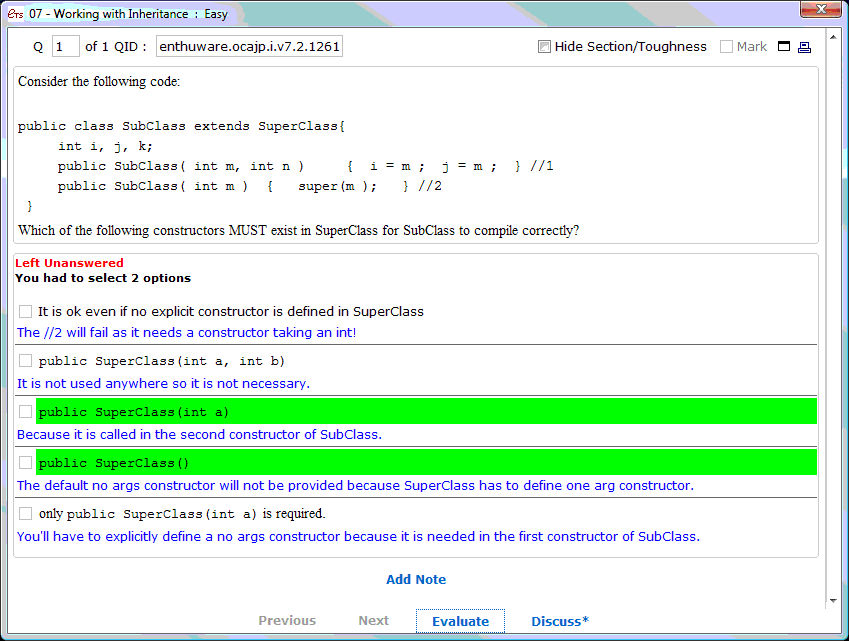This screenshot has height=641, width=849.
Task: Check the highlighted SuperClass(int a) option
Action: pyautogui.click(x=26, y=411)
